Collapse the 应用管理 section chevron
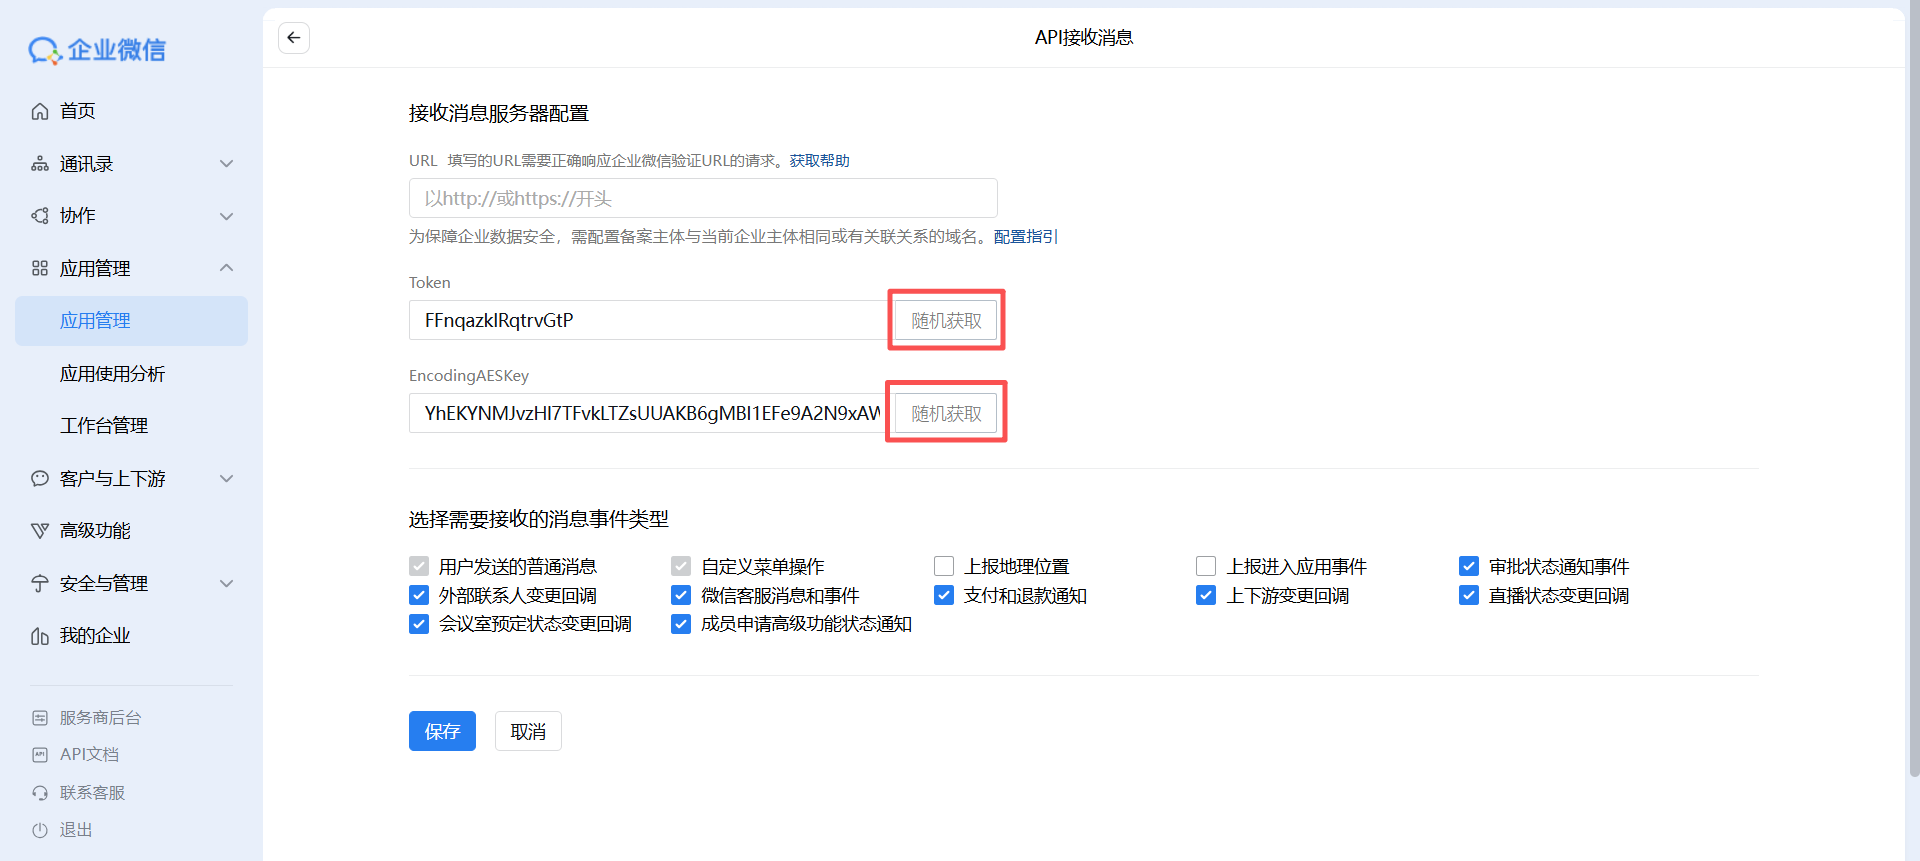The image size is (1920, 861). (x=226, y=268)
